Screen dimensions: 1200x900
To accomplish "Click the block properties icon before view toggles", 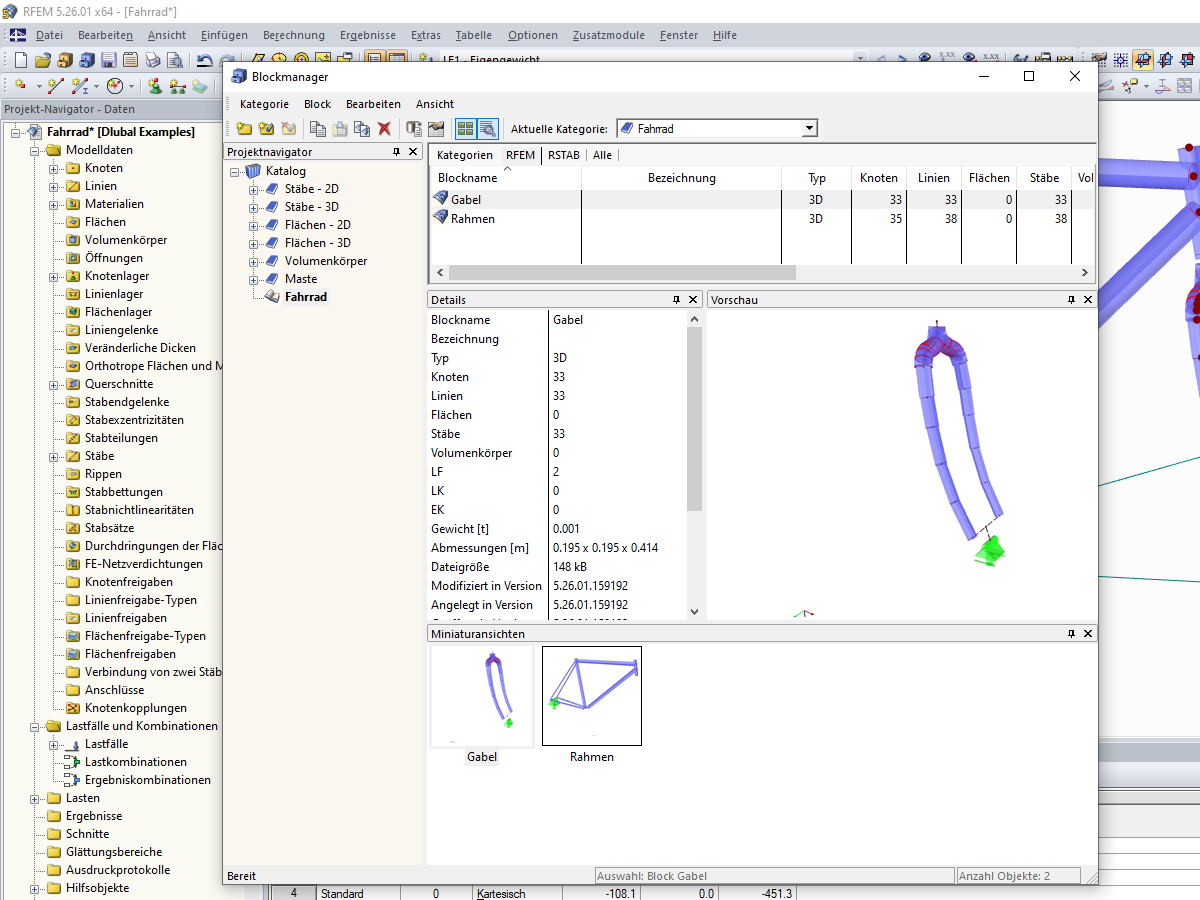I will (x=436, y=129).
